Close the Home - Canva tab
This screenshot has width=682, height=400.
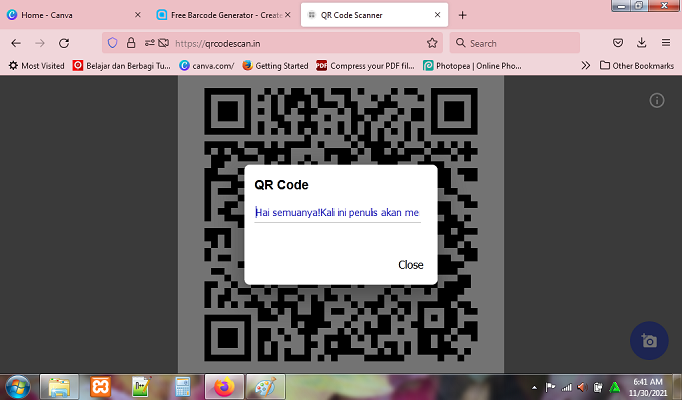pos(138,15)
